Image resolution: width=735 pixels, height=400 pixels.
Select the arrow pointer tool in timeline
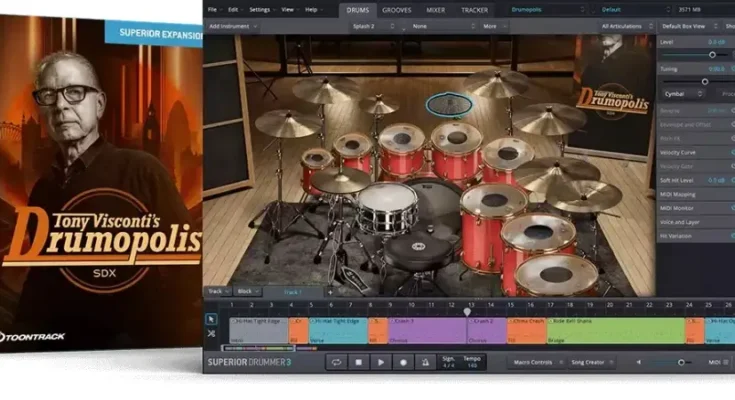pyautogui.click(x=212, y=319)
